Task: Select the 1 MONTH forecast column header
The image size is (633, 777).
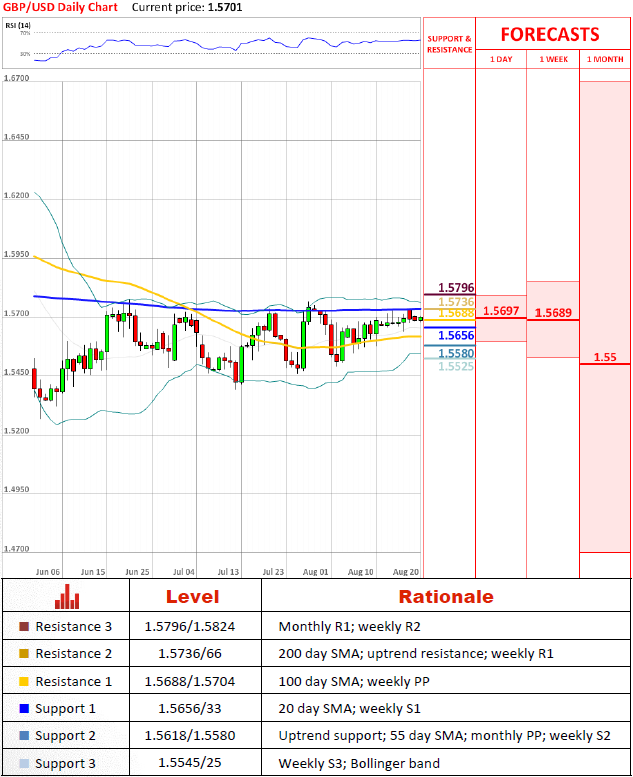Action: point(604,60)
